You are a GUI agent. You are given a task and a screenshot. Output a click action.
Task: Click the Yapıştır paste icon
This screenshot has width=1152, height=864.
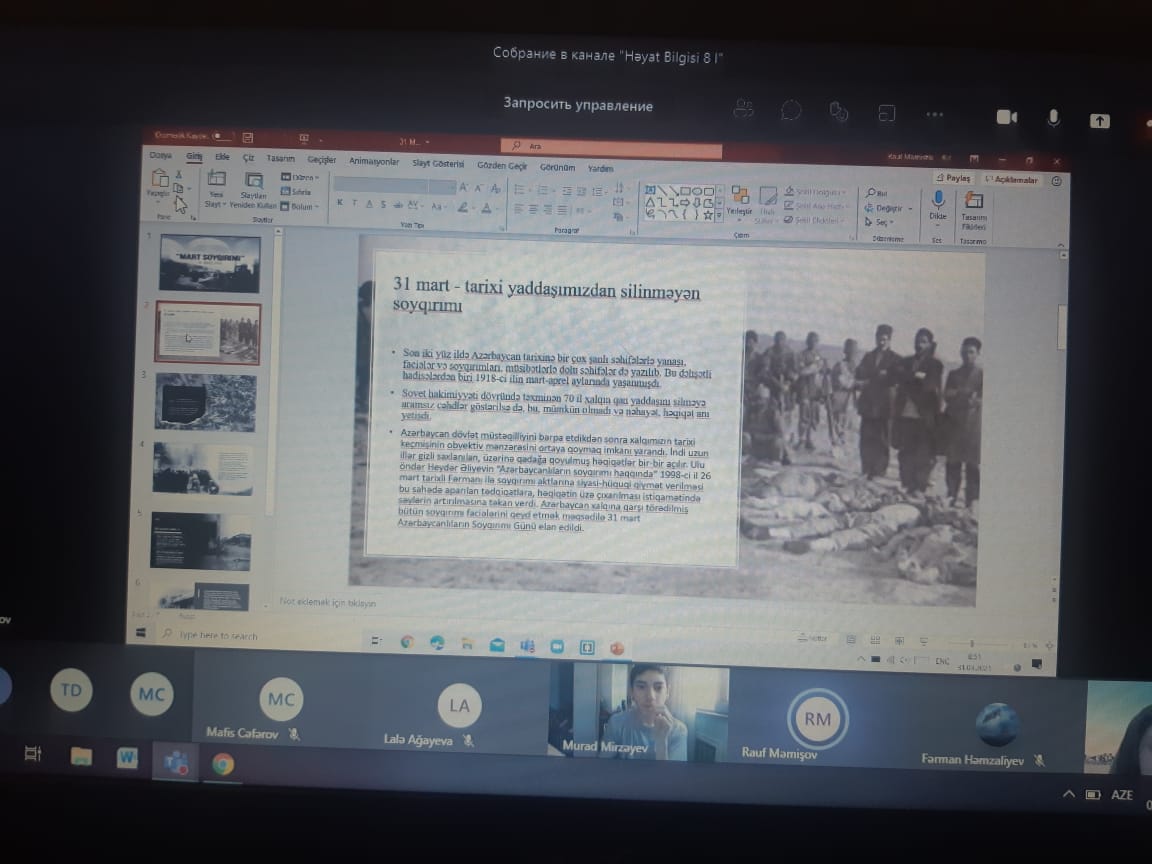pos(159,179)
